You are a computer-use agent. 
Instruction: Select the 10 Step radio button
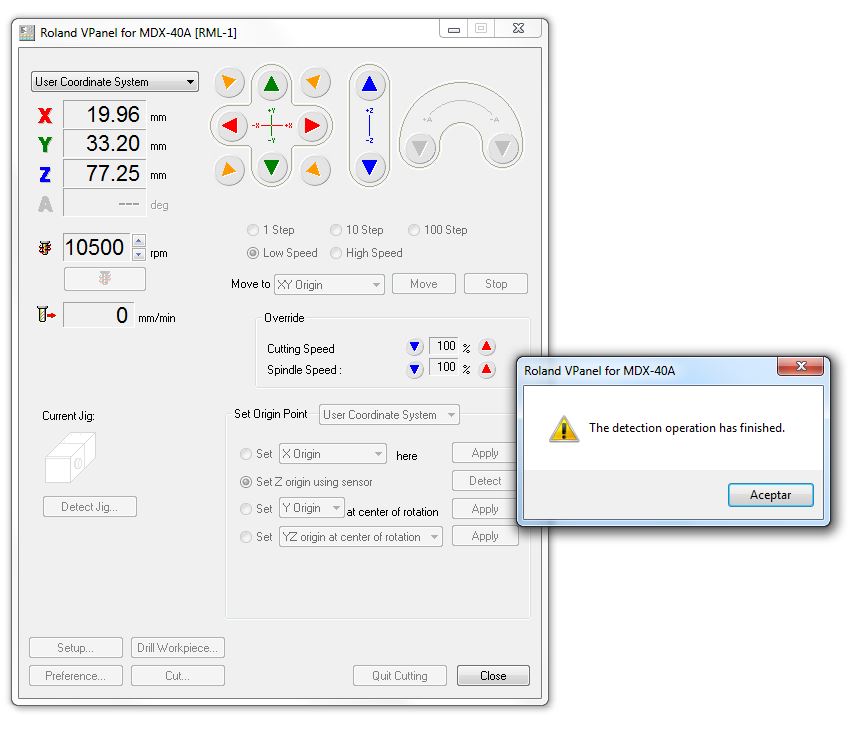pos(336,230)
